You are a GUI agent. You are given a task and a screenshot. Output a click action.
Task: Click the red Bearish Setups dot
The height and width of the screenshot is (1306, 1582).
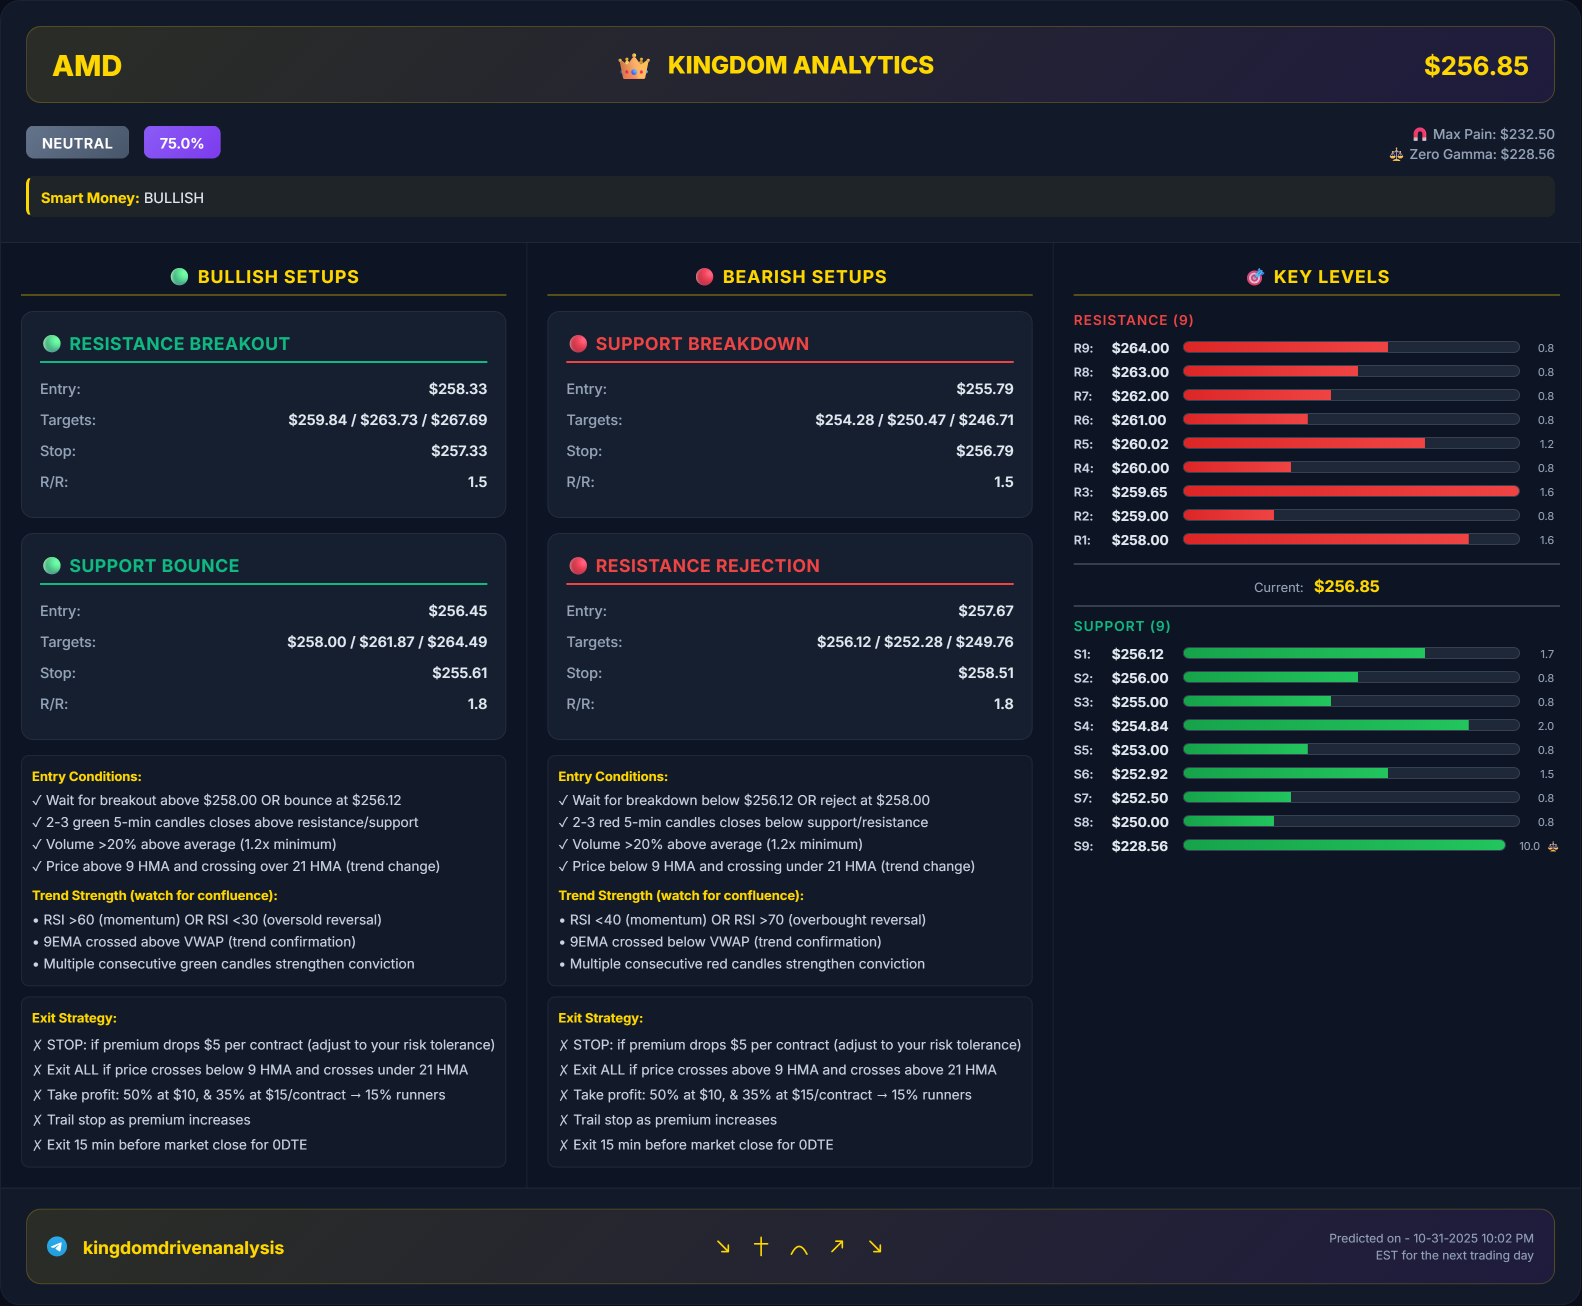pos(704,277)
